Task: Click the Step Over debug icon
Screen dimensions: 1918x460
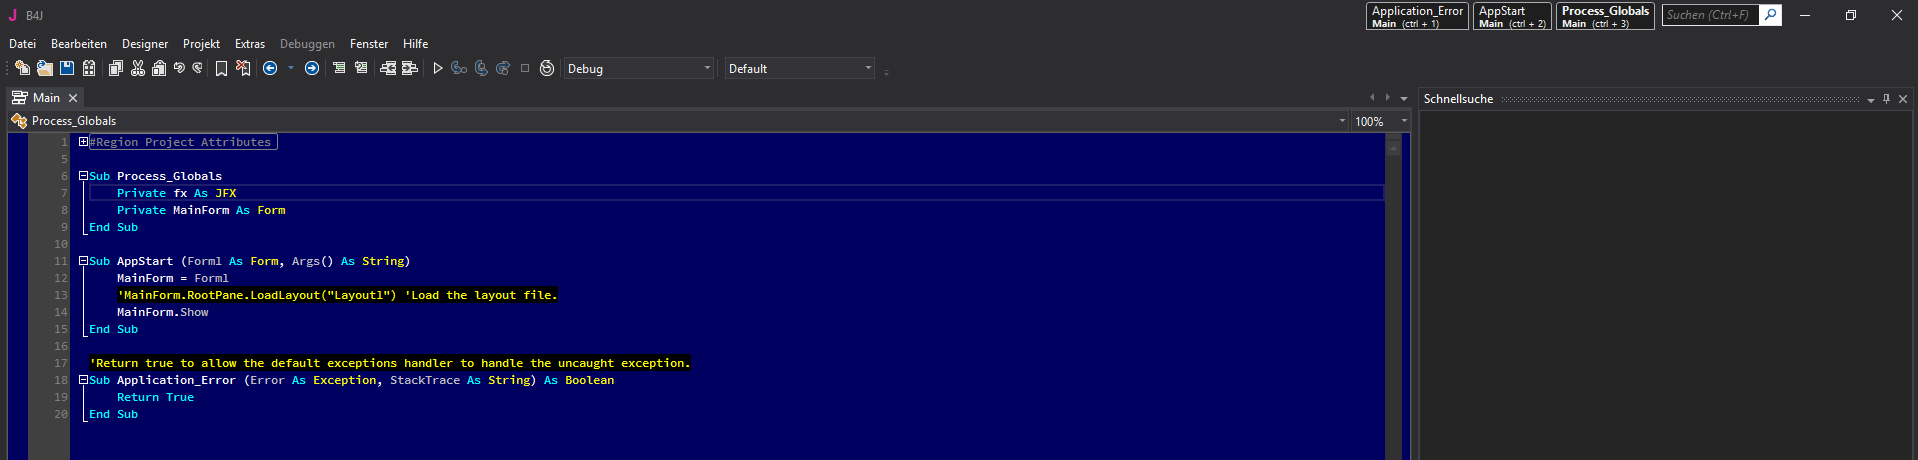Action: coord(481,68)
